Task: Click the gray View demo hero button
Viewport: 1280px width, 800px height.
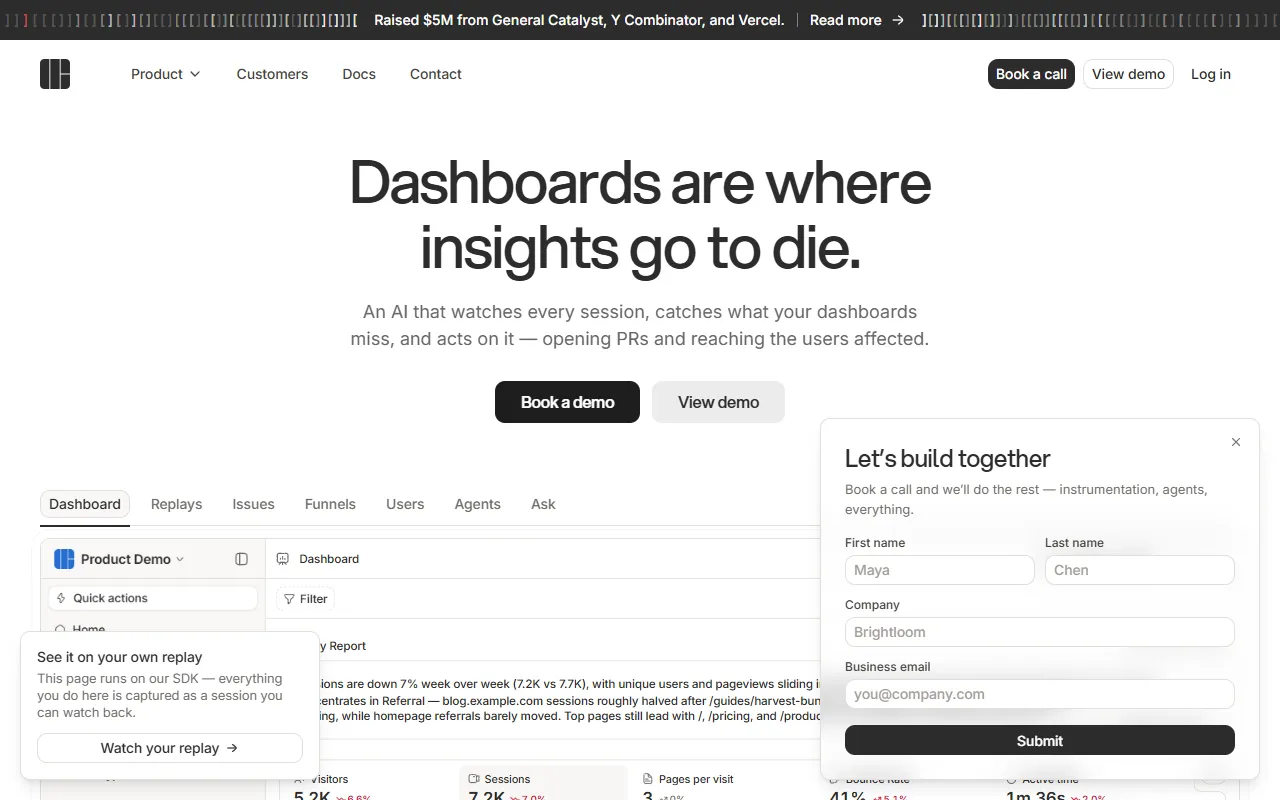Action: click(718, 402)
